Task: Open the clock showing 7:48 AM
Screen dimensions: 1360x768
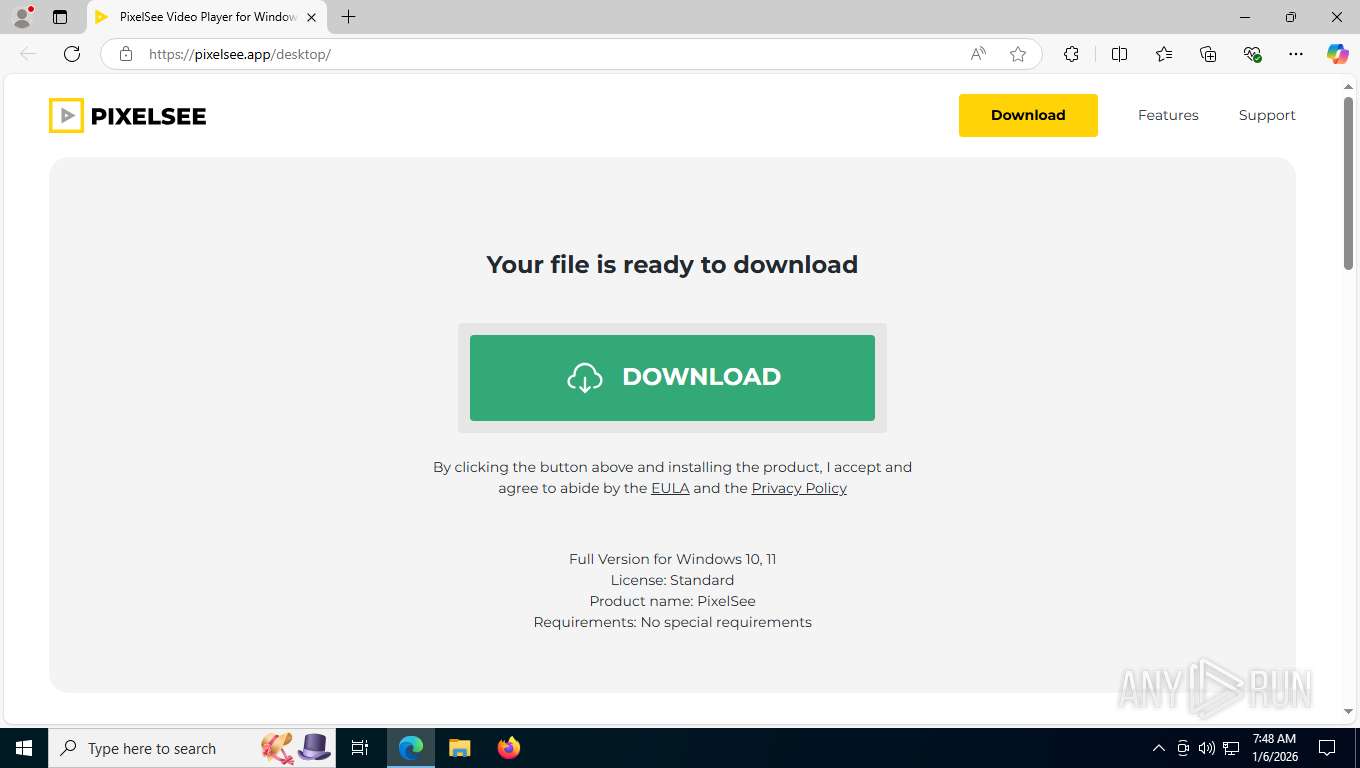Action: [1274, 748]
